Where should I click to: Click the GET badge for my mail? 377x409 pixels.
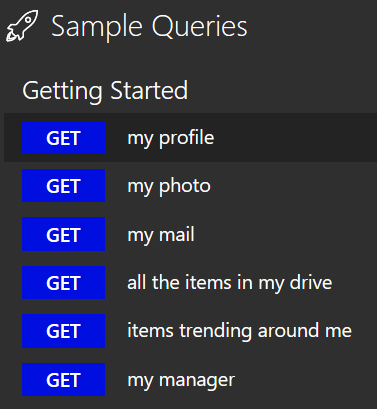(63, 234)
